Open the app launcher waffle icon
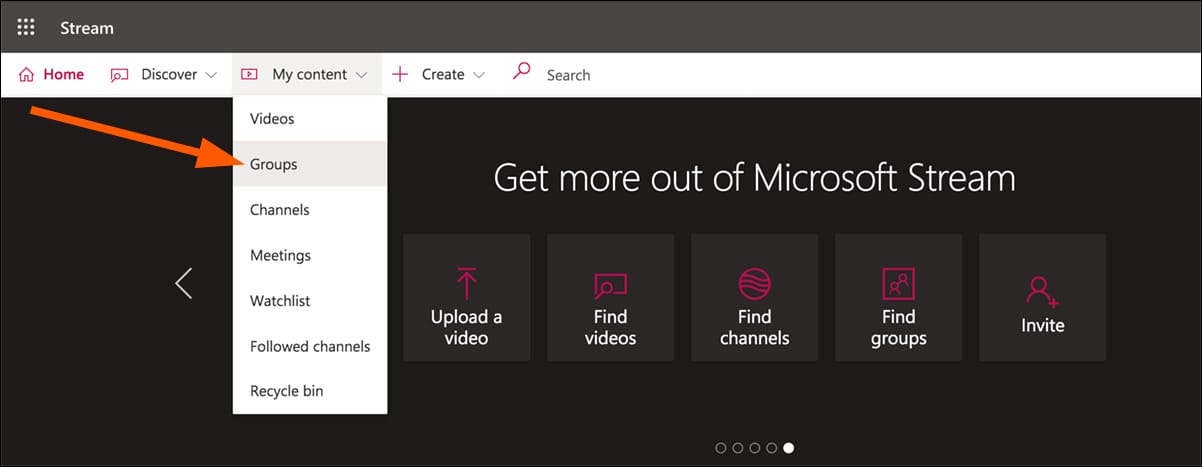Viewport: 1202px width, 467px height. point(27,27)
